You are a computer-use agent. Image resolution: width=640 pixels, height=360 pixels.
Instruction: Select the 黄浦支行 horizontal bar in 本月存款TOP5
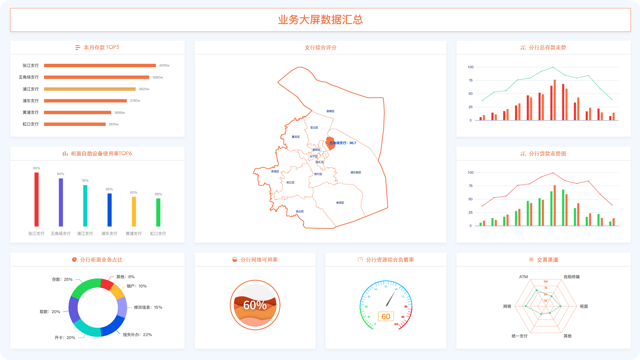tap(78, 113)
